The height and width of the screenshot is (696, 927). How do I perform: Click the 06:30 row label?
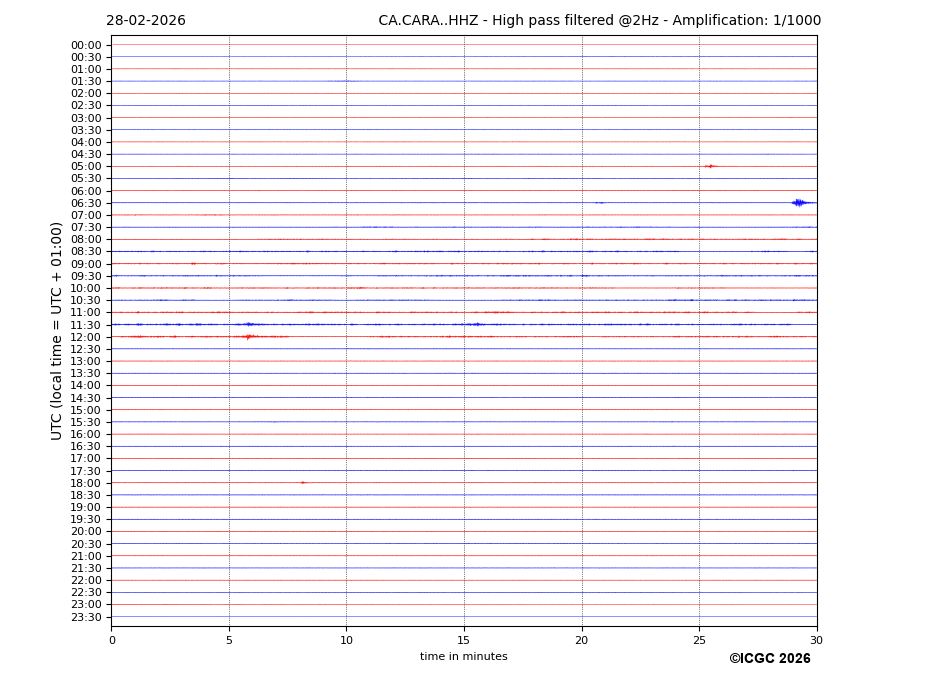point(86,203)
